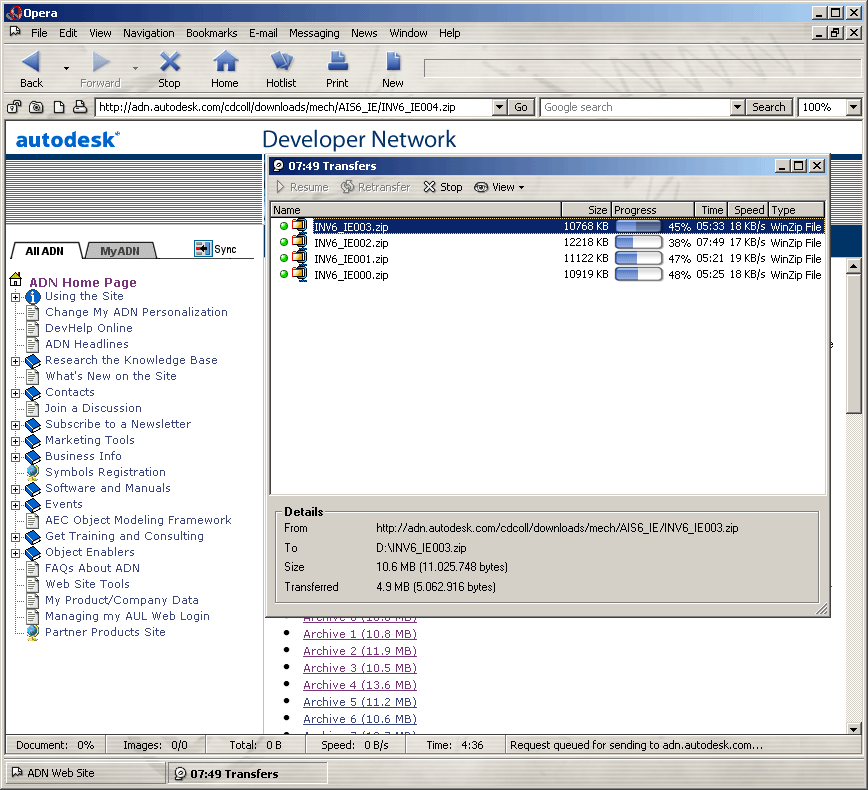The image size is (868, 790).
Task: Open the Hotlist panel icon
Action: click(x=281, y=63)
